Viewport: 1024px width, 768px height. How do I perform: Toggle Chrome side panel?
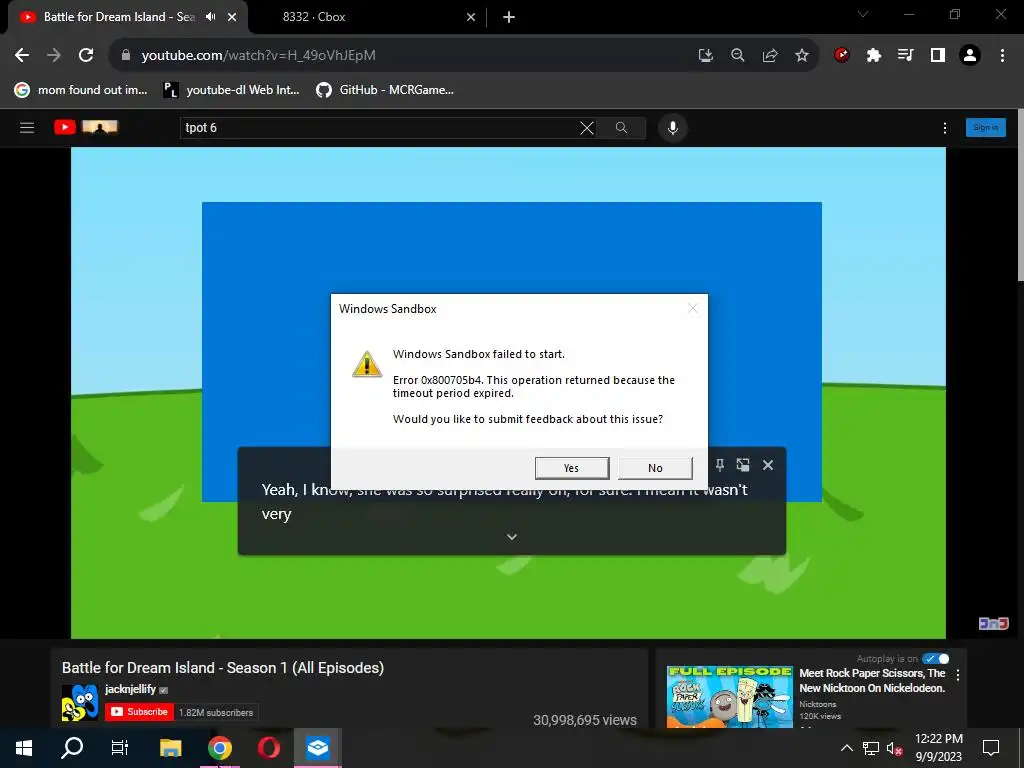[938, 56]
